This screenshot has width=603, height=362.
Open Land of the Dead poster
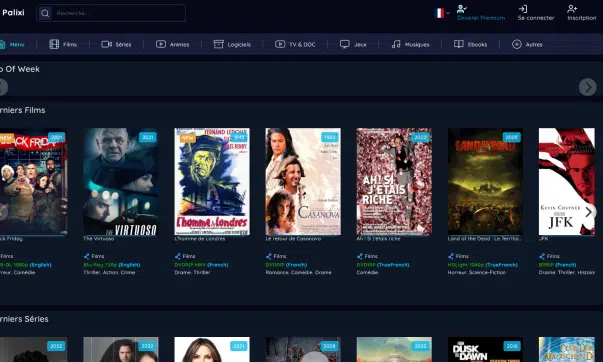pyautogui.click(x=485, y=181)
